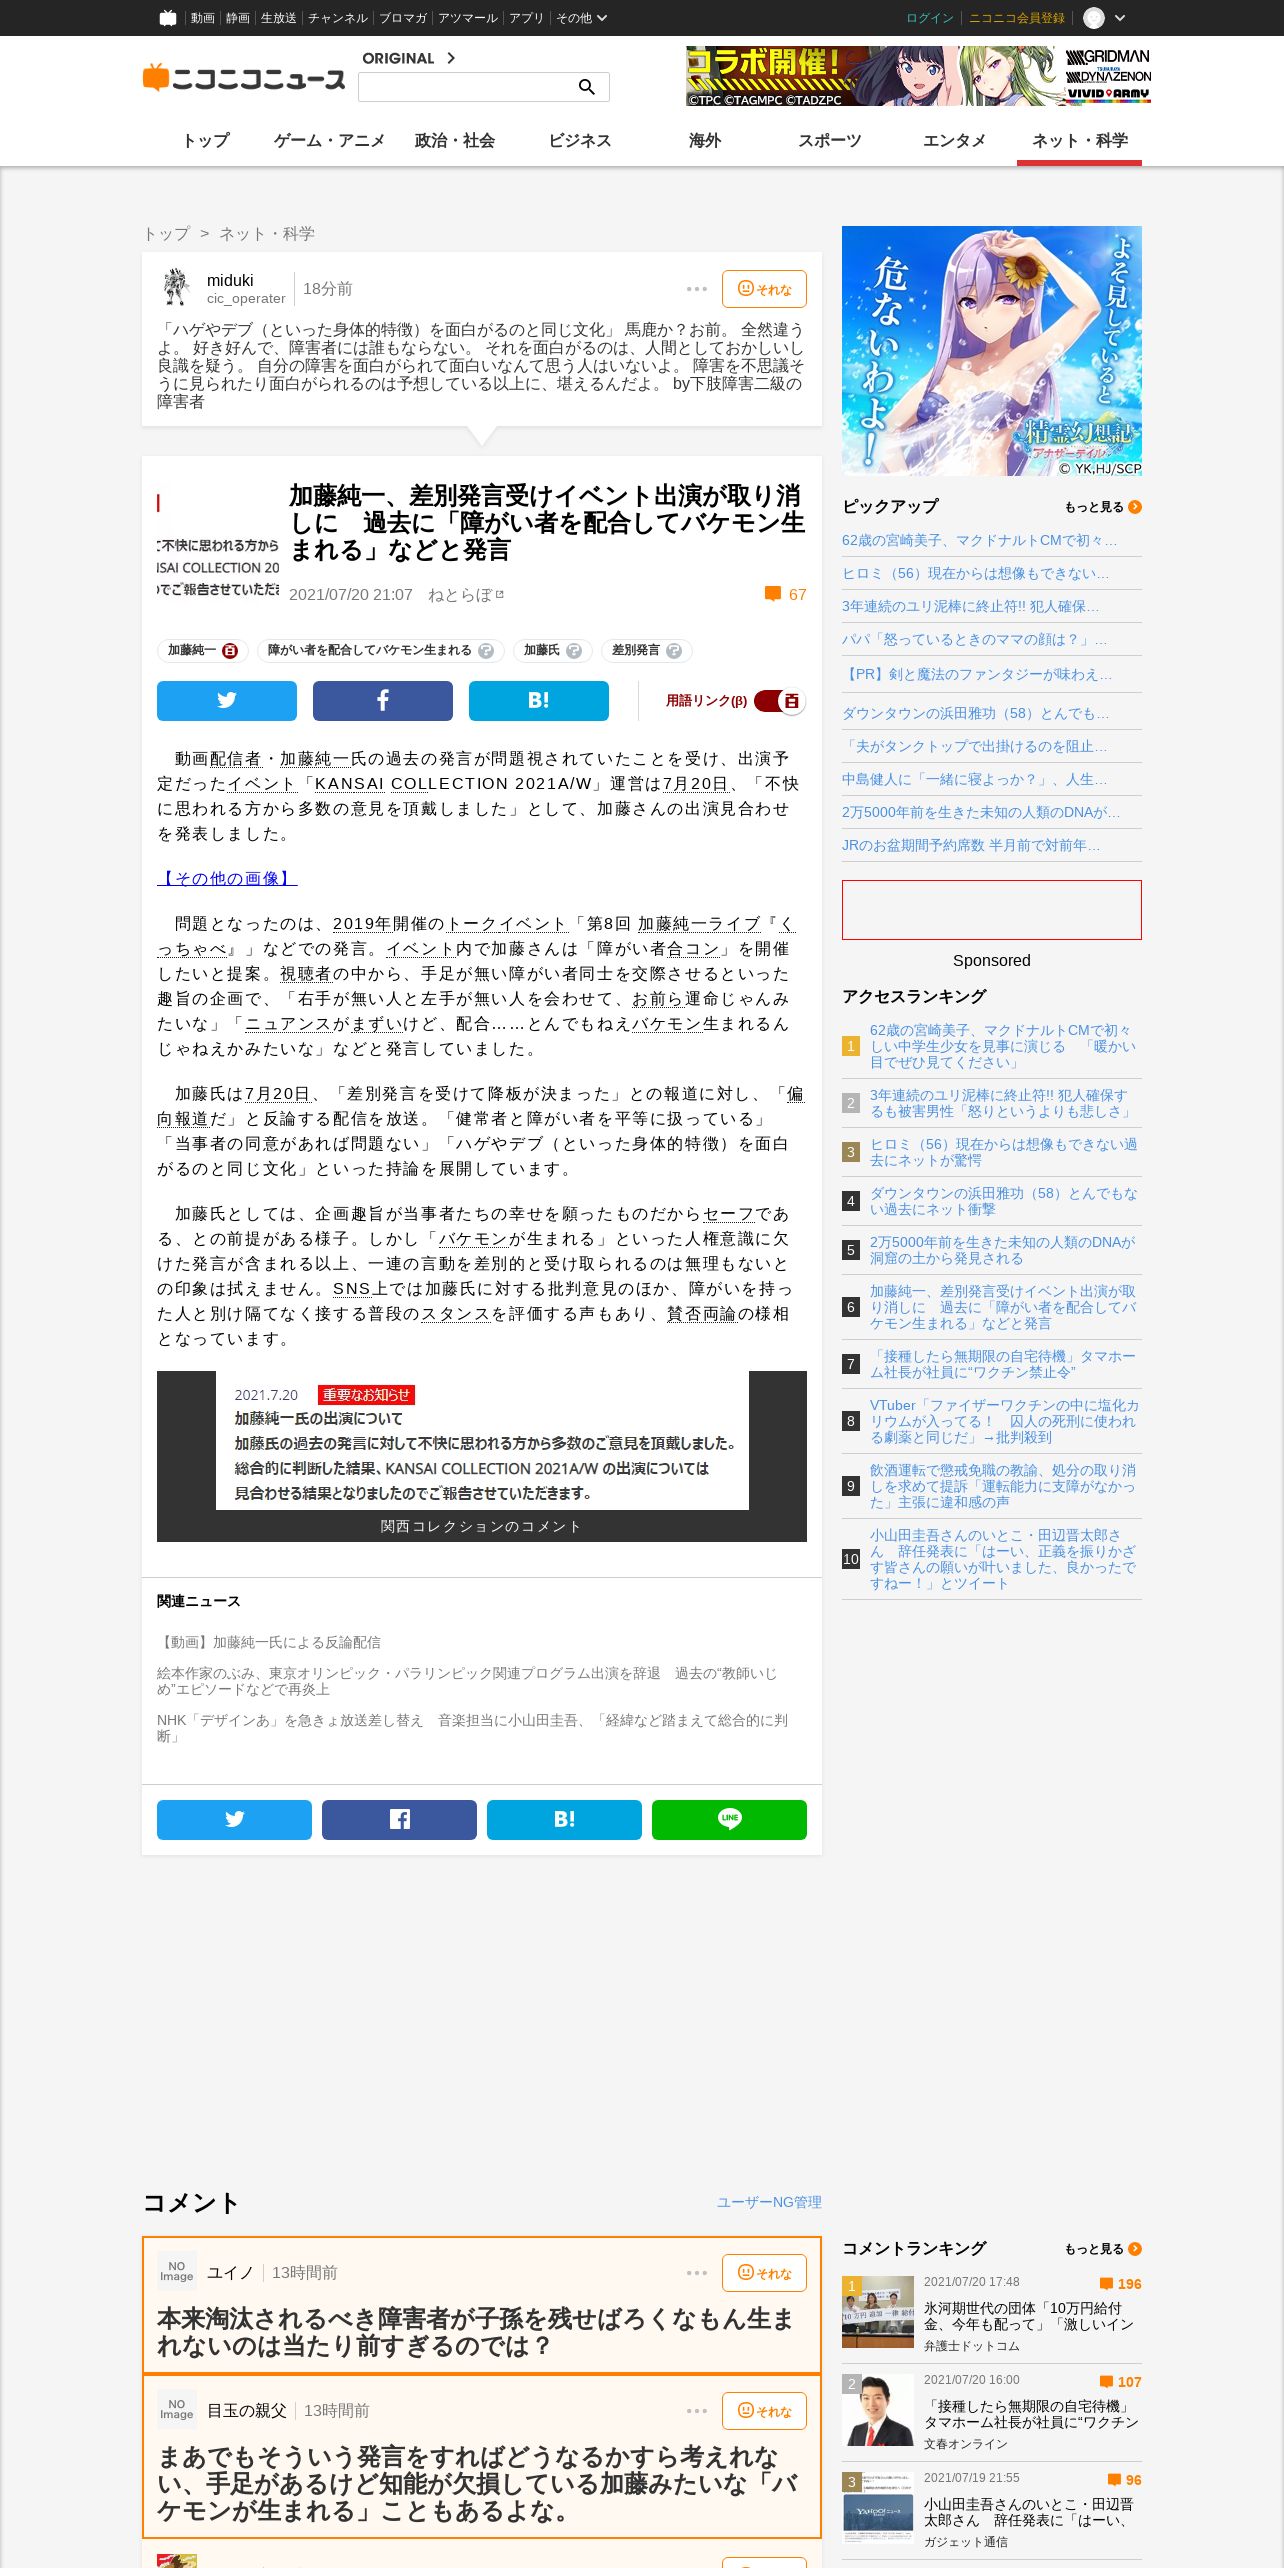This screenshot has width=1284, height=2568.
Task: Open the トップ navigation tab
Action: click(206, 141)
